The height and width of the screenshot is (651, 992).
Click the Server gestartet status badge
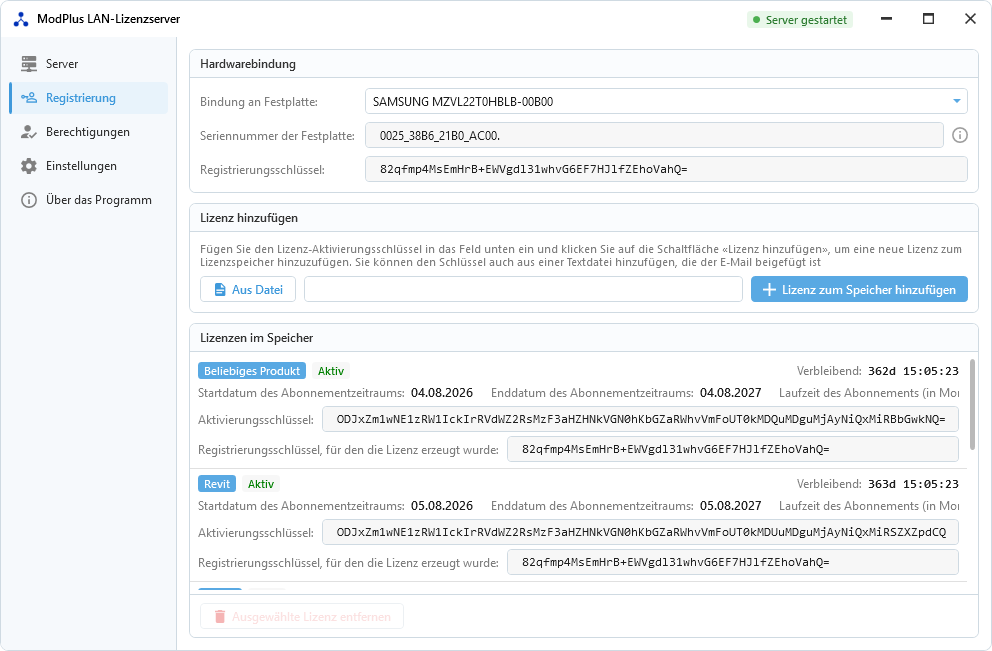pos(800,20)
